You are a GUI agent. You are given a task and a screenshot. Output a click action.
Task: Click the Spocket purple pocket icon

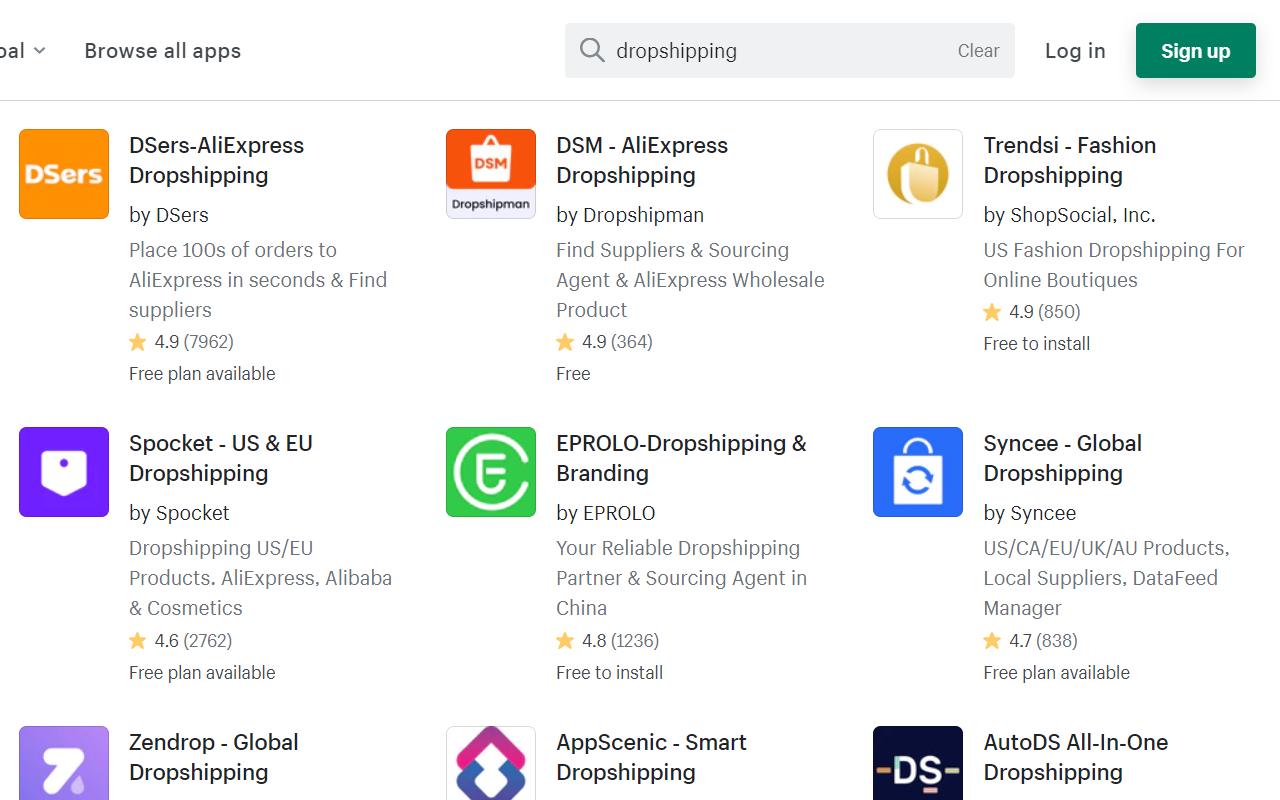[x=63, y=471]
